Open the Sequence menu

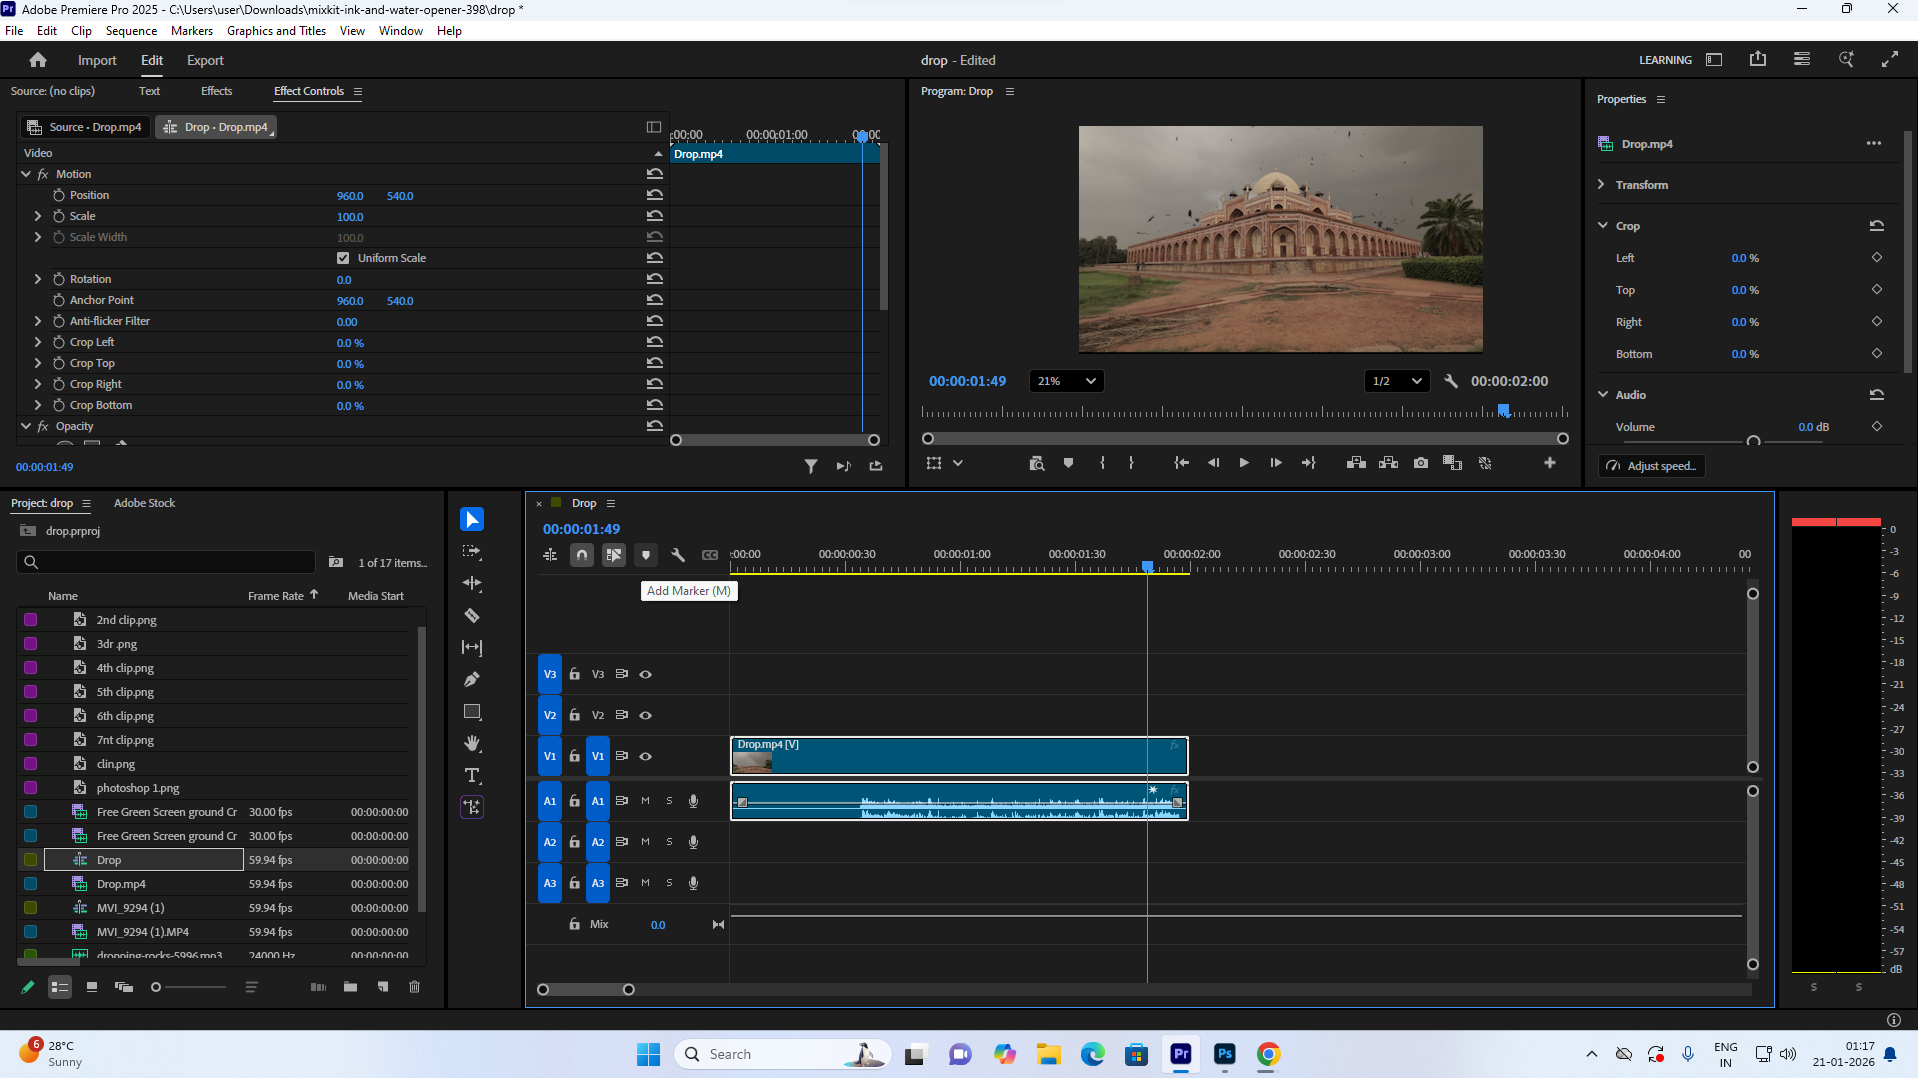(x=131, y=31)
